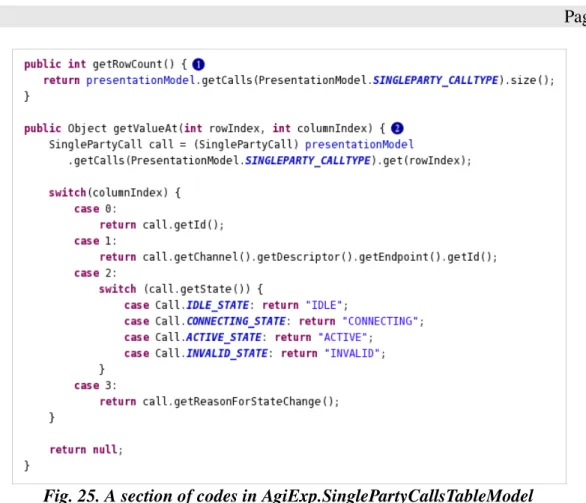This screenshot has height=503, width=586.
Task: Click the ".get(rowIndex);" text
Action: point(424,161)
